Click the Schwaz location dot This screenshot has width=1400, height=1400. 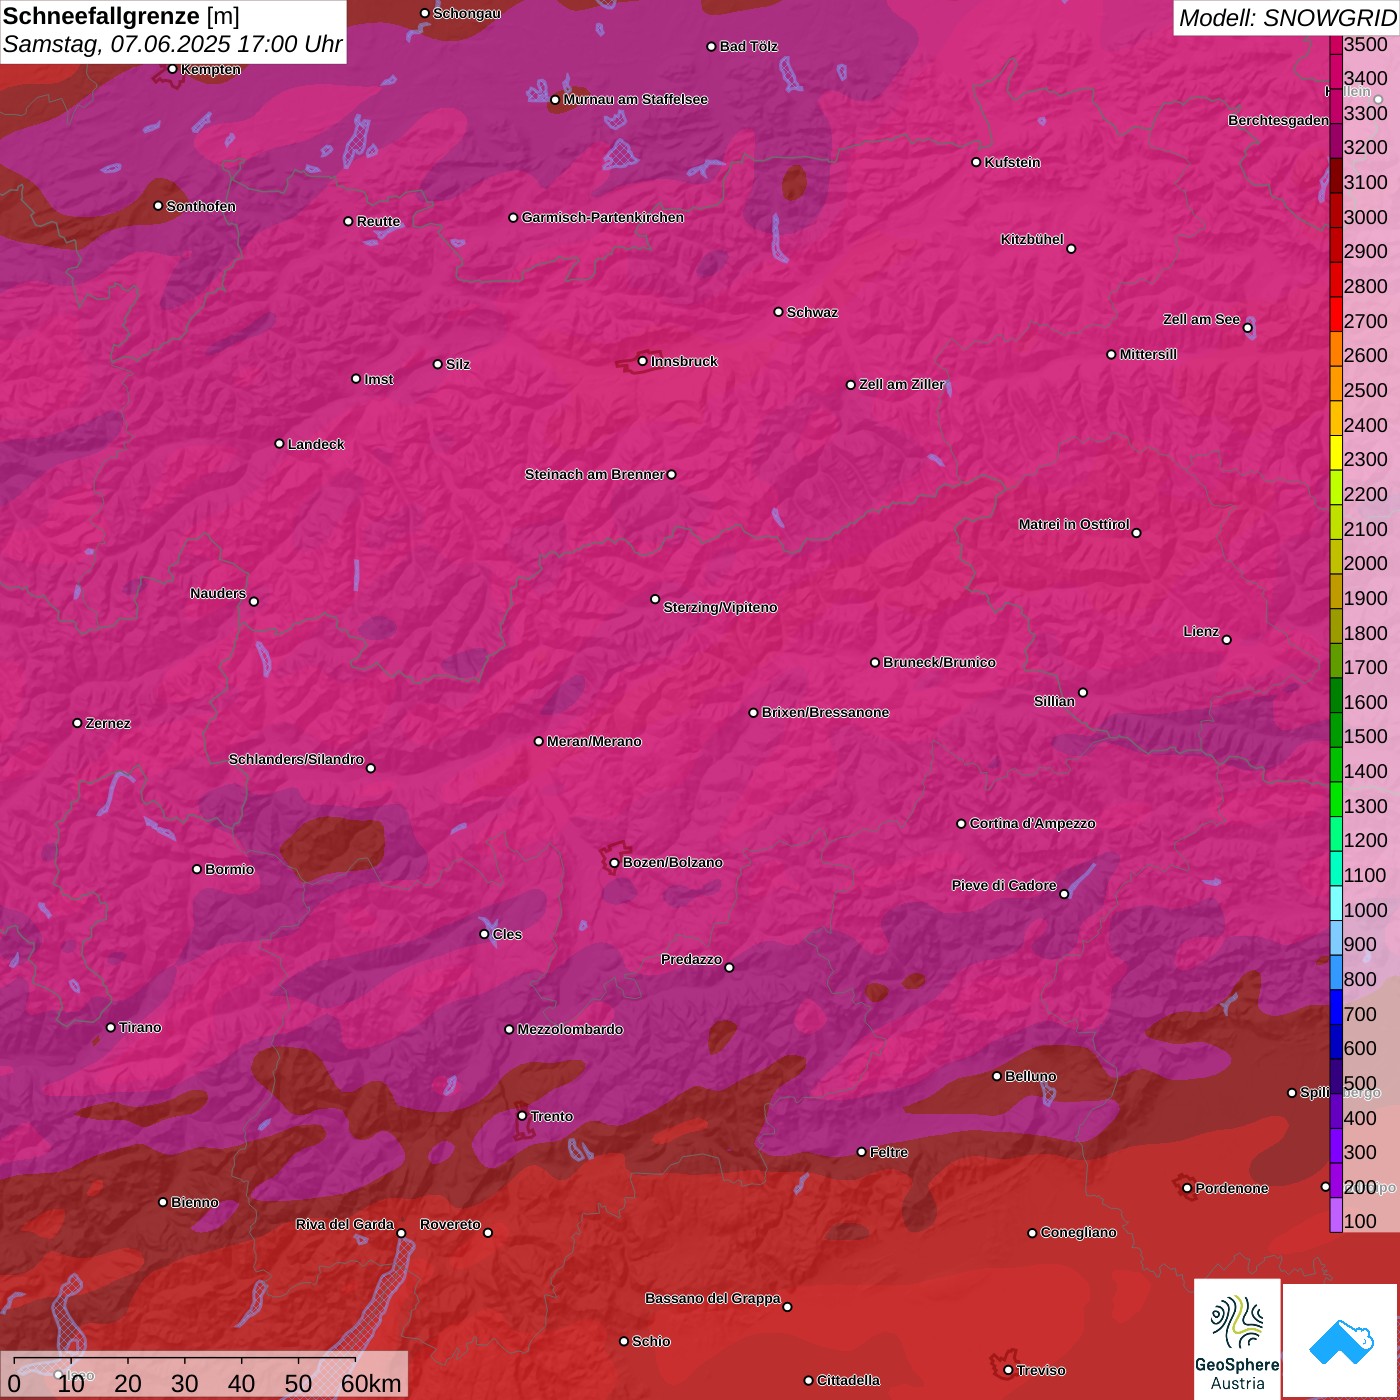(778, 312)
